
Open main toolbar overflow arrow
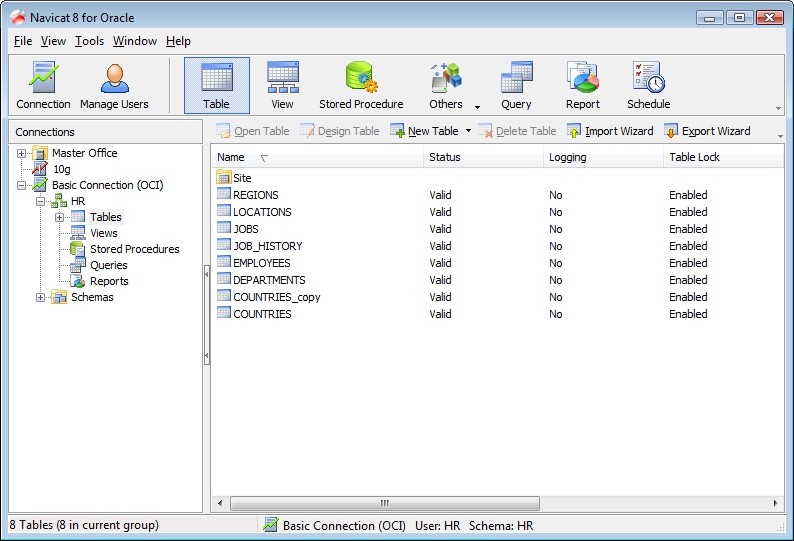click(778, 108)
